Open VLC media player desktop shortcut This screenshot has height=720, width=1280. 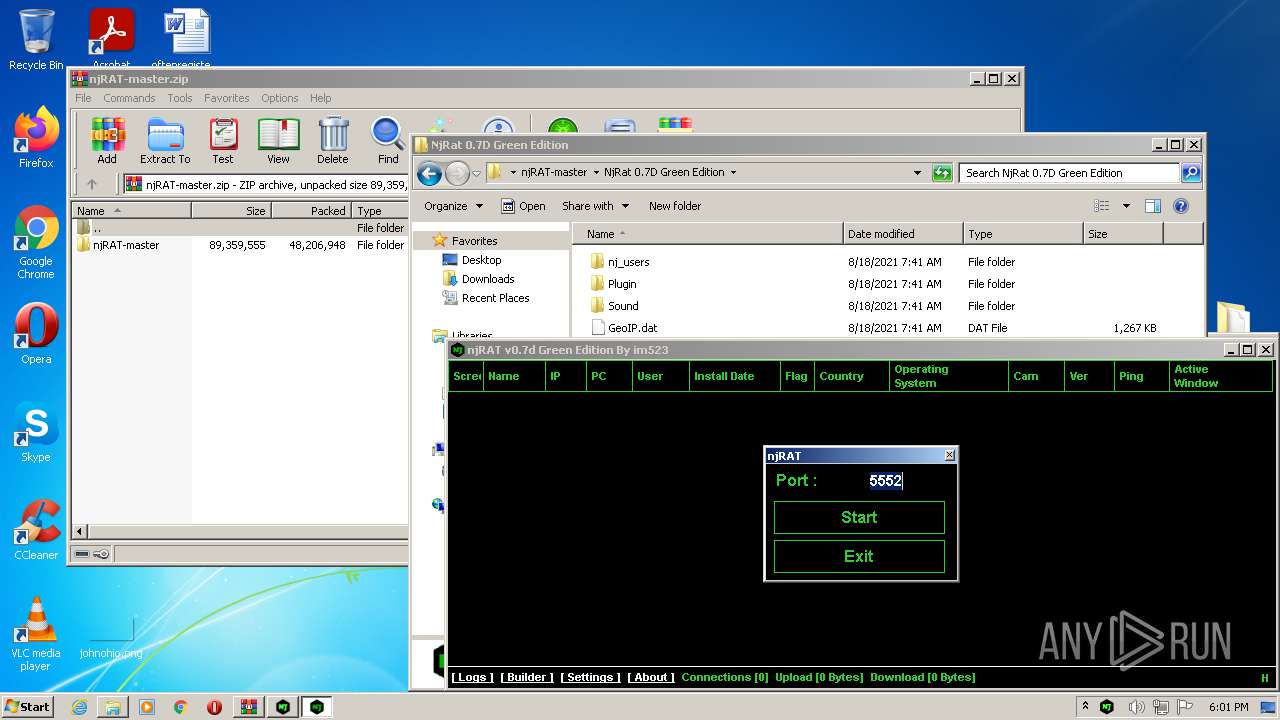36,634
